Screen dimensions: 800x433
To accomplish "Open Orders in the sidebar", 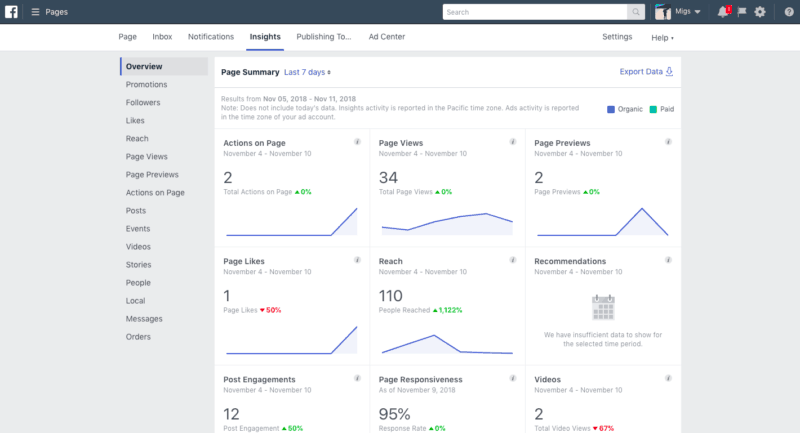I will [x=138, y=337].
